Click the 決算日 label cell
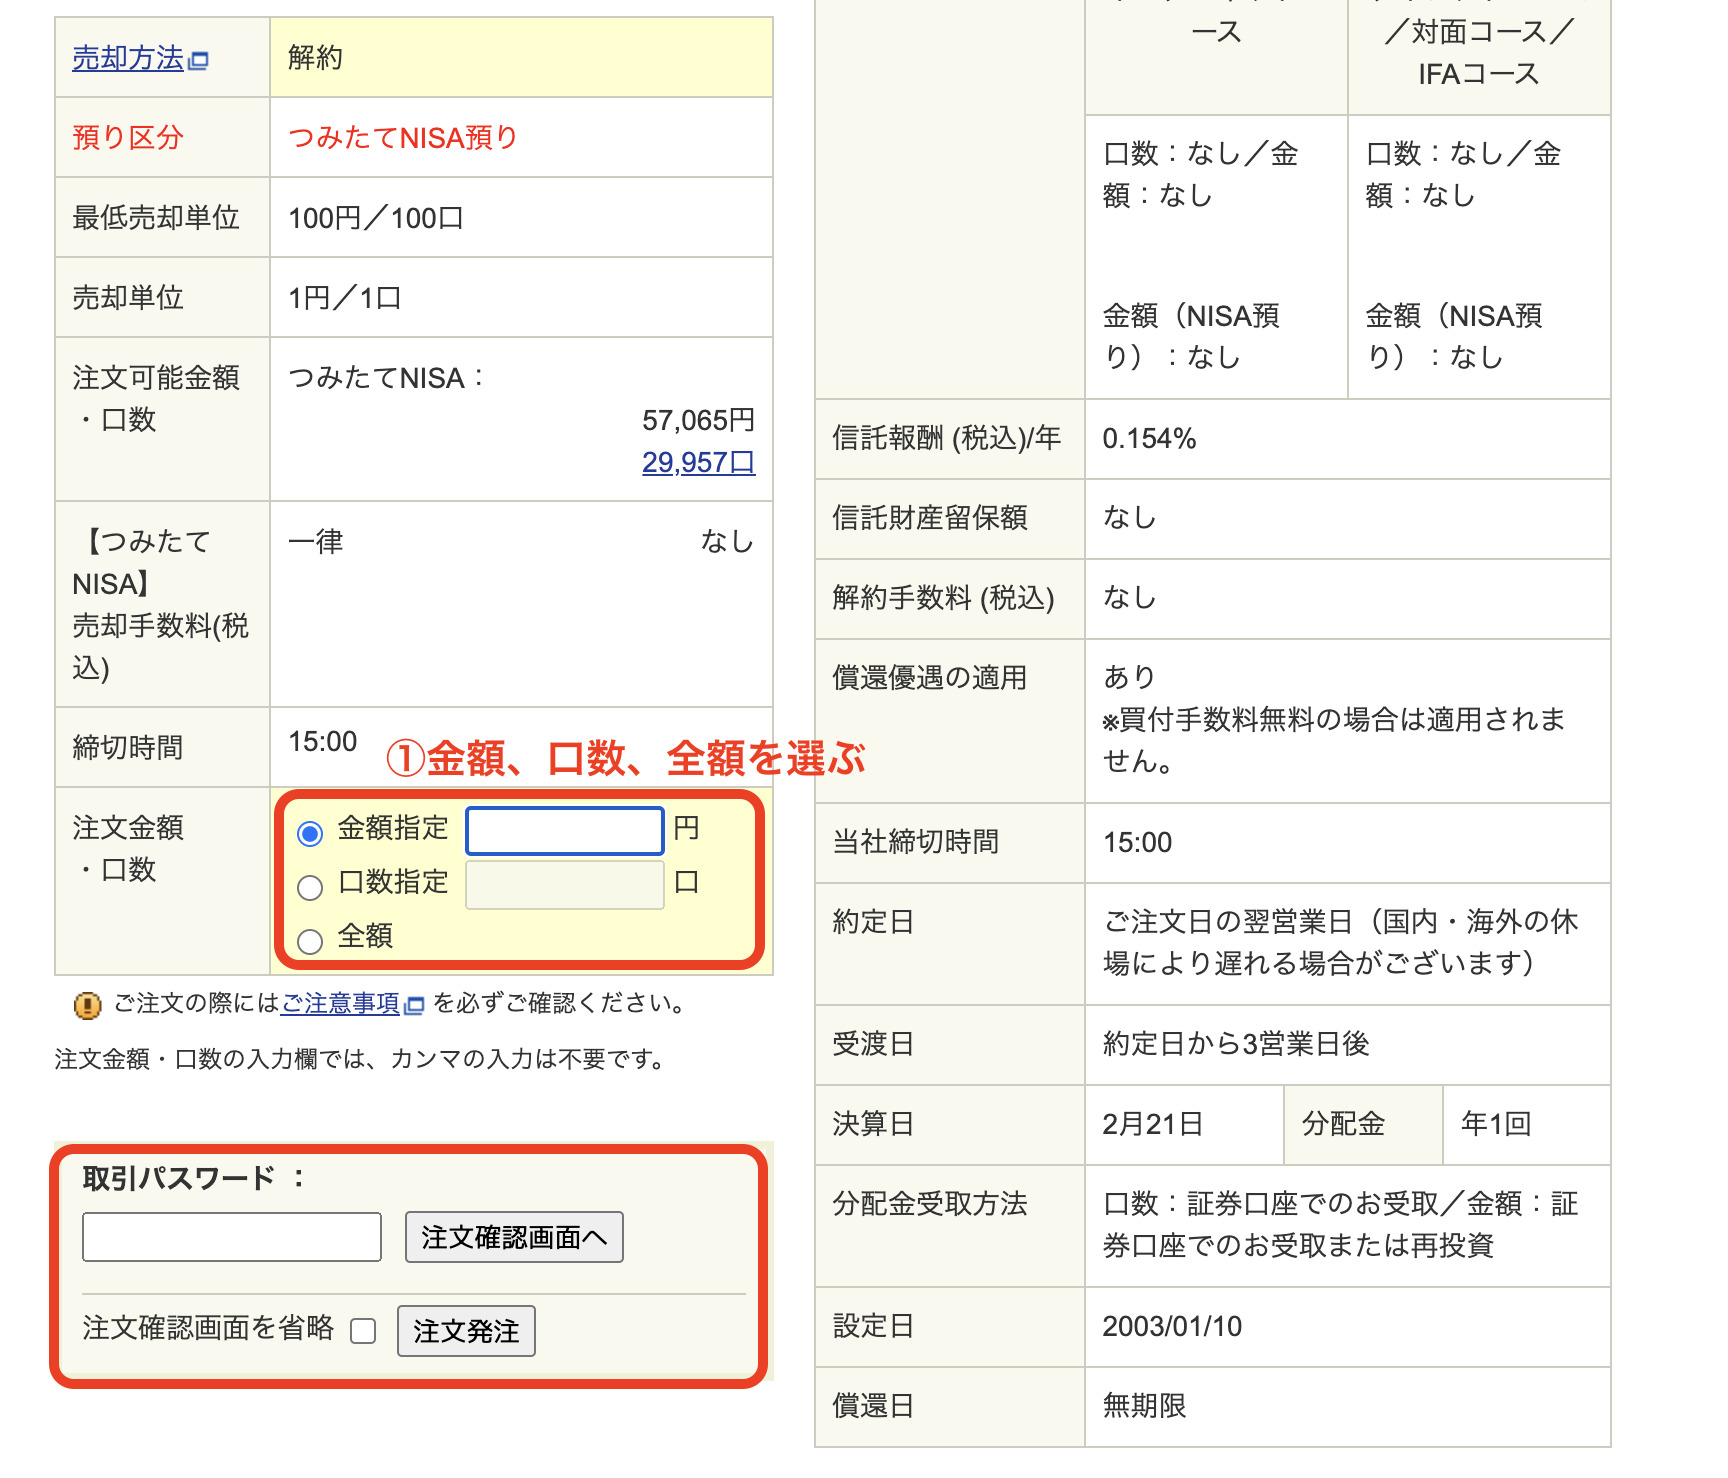Viewport: 1728px width, 1478px height. point(950,1125)
